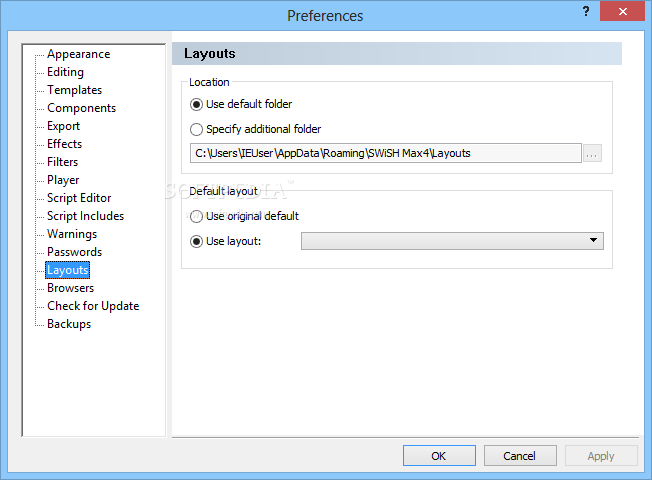
Task: Open the Player preferences page
Action: (x=63, y=180)
